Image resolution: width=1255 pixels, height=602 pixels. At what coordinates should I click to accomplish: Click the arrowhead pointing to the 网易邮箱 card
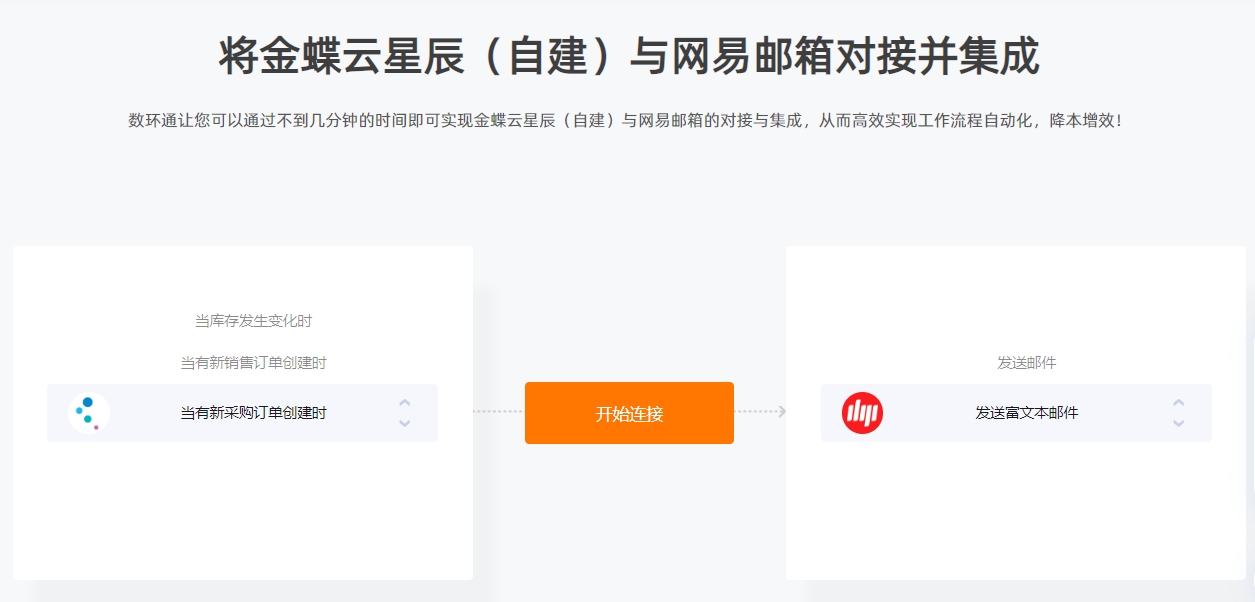(781, 412)
